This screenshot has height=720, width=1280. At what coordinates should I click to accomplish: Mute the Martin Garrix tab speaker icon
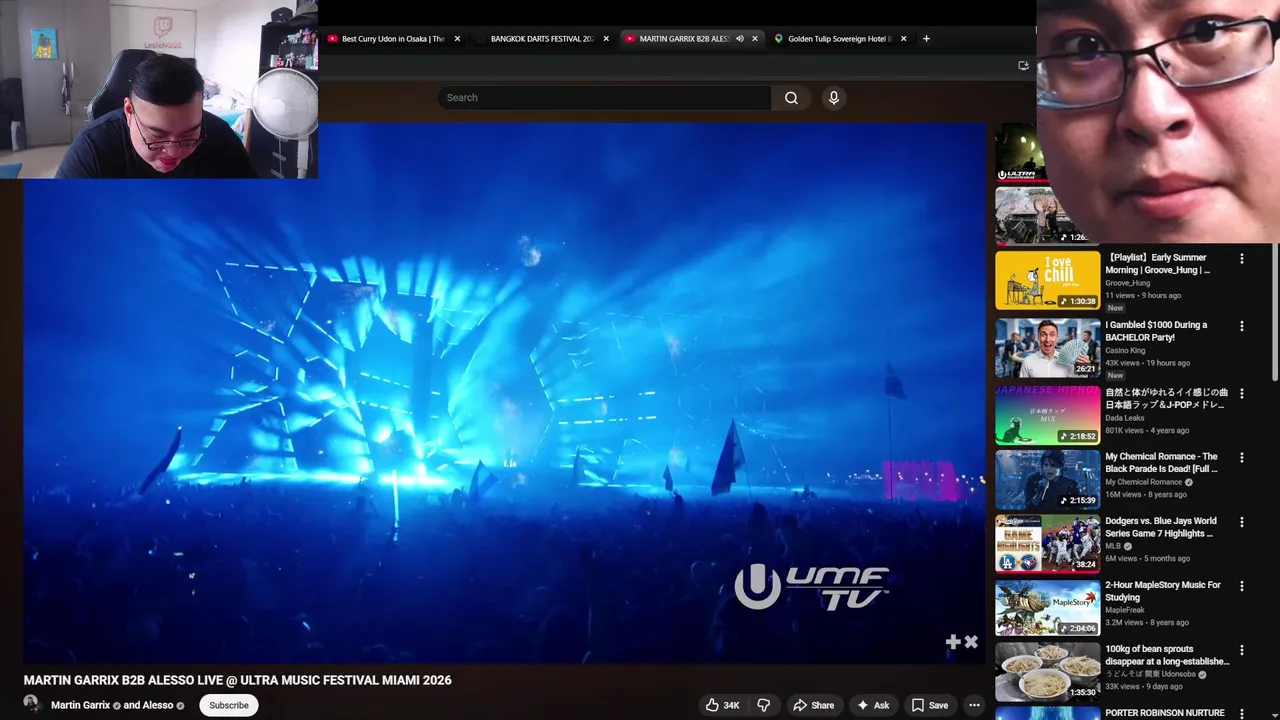pos(740,39)
